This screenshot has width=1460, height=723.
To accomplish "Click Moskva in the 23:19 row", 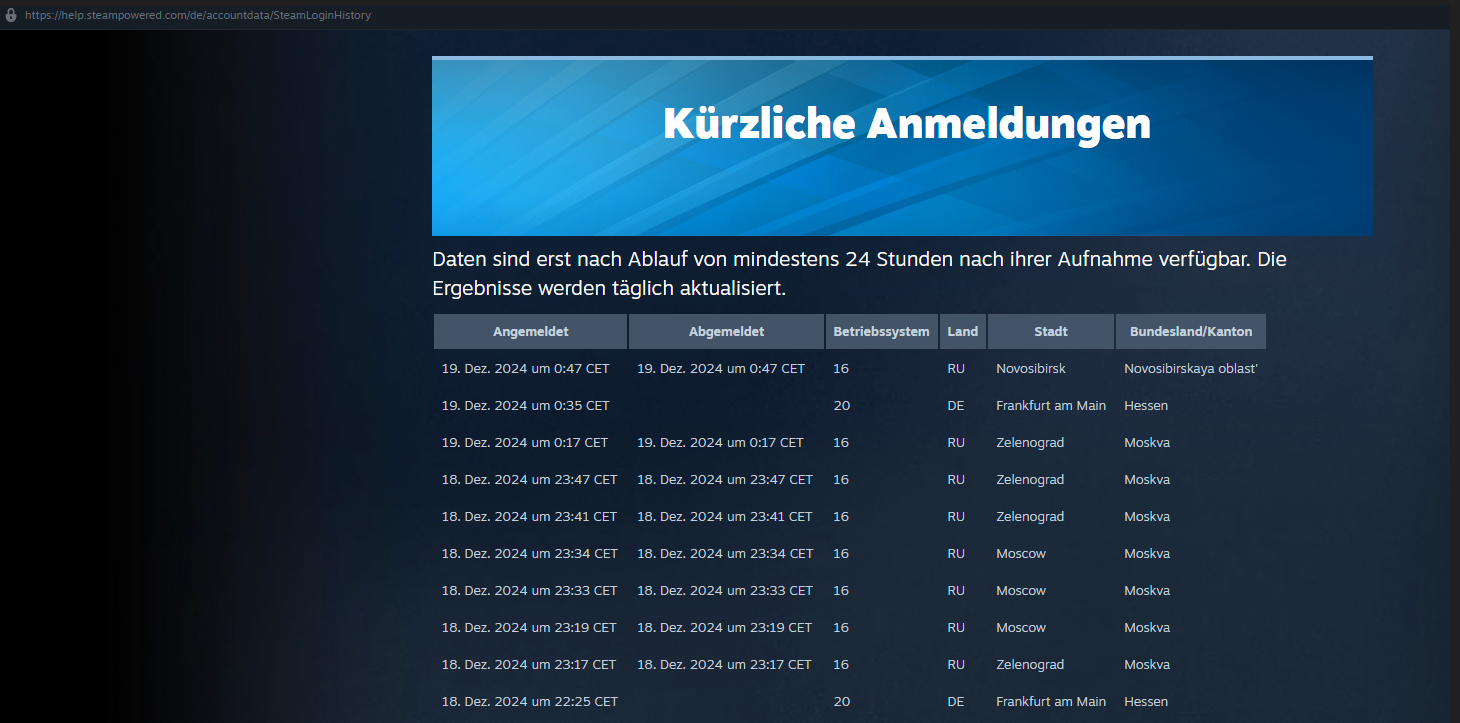I will click(1147, 628).
